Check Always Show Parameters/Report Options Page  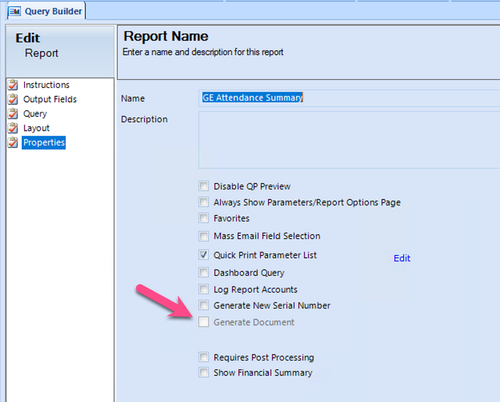(203, 202)
